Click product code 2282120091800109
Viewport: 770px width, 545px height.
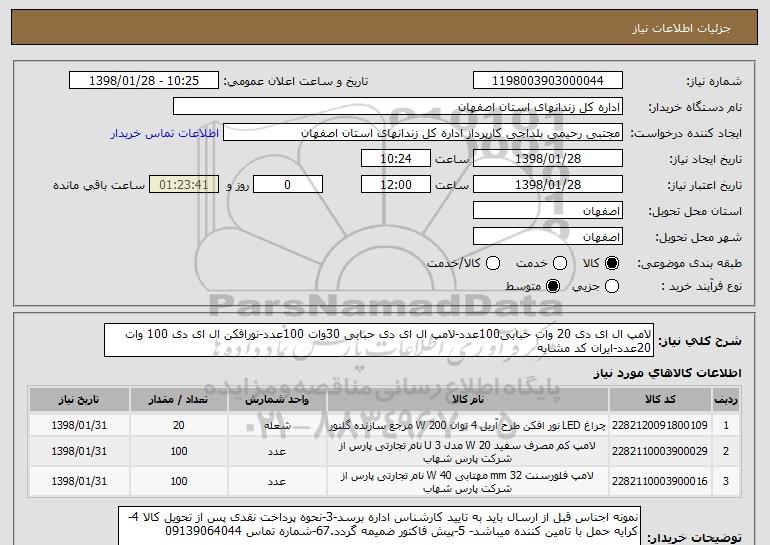(660, 425)
